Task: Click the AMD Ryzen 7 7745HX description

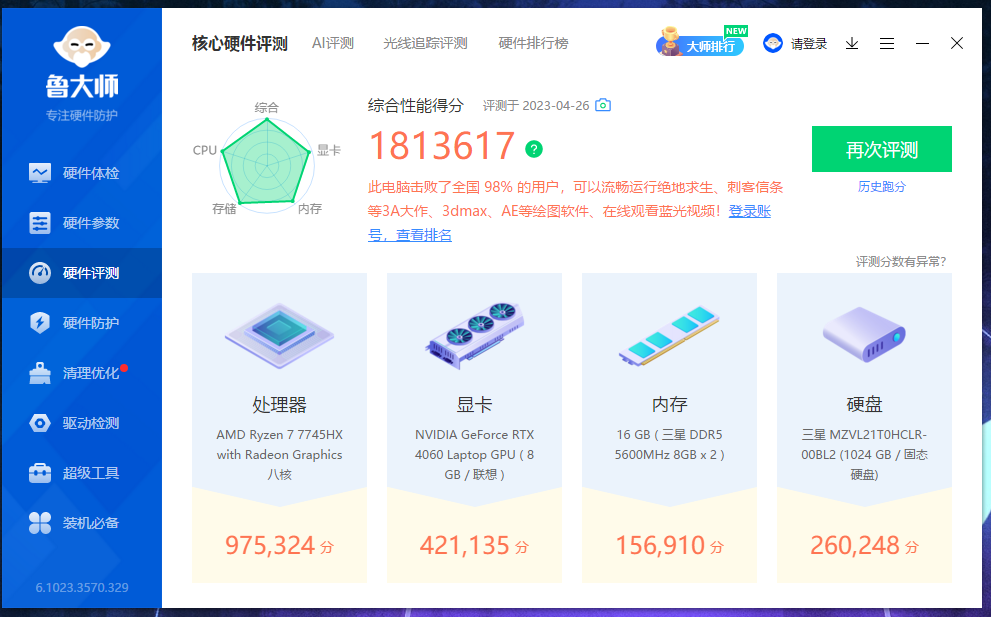Action: (x=279, y=455)
